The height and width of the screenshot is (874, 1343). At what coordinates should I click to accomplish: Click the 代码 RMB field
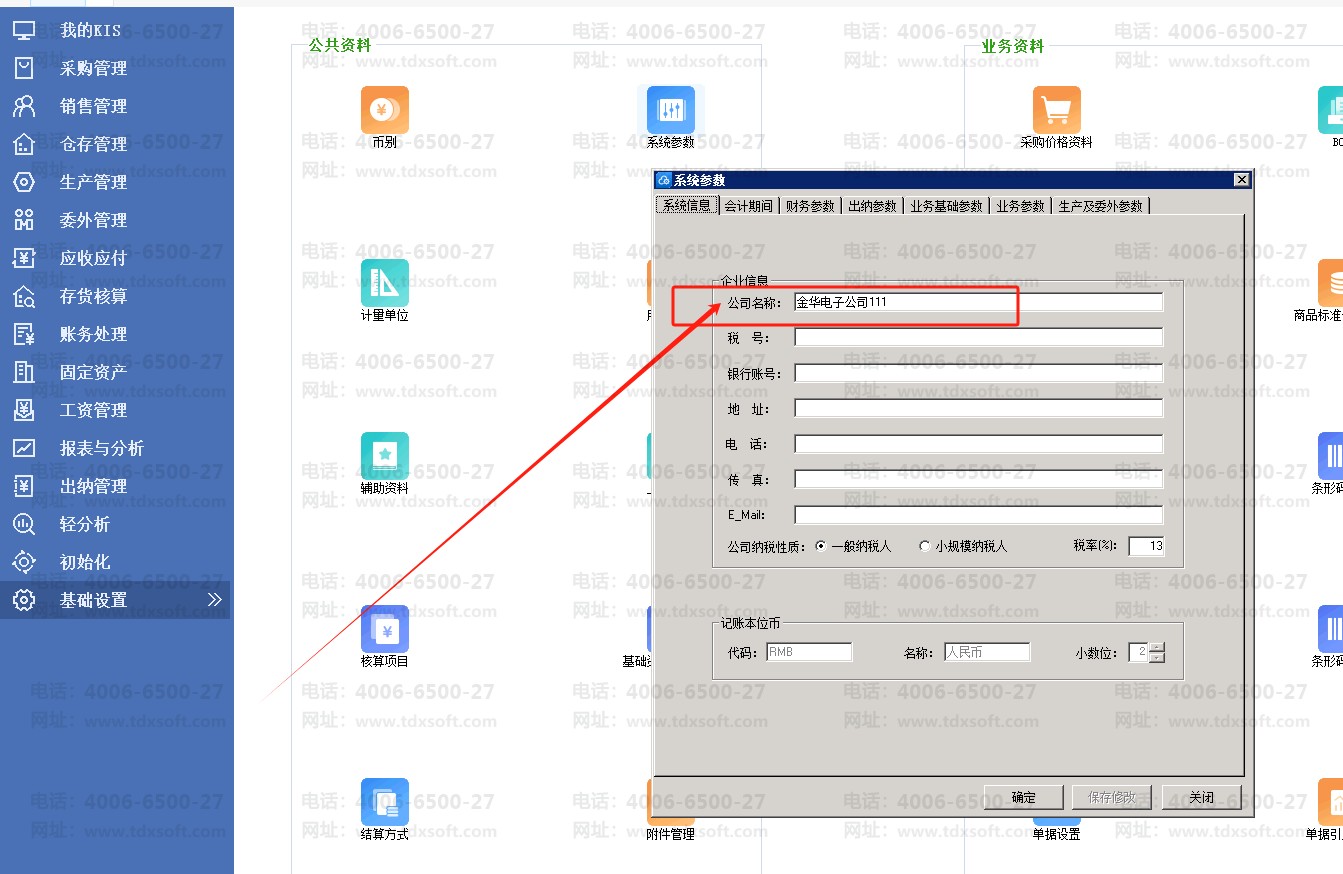point(809,652)
